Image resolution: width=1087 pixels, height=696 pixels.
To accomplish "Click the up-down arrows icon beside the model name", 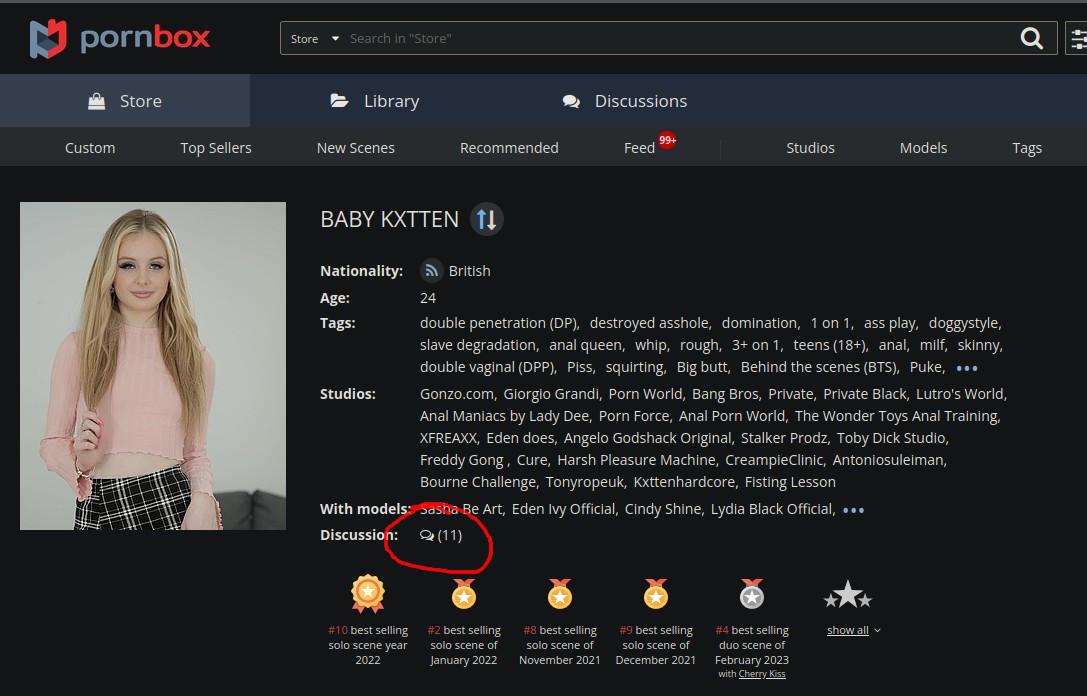I will click(486, 219).
